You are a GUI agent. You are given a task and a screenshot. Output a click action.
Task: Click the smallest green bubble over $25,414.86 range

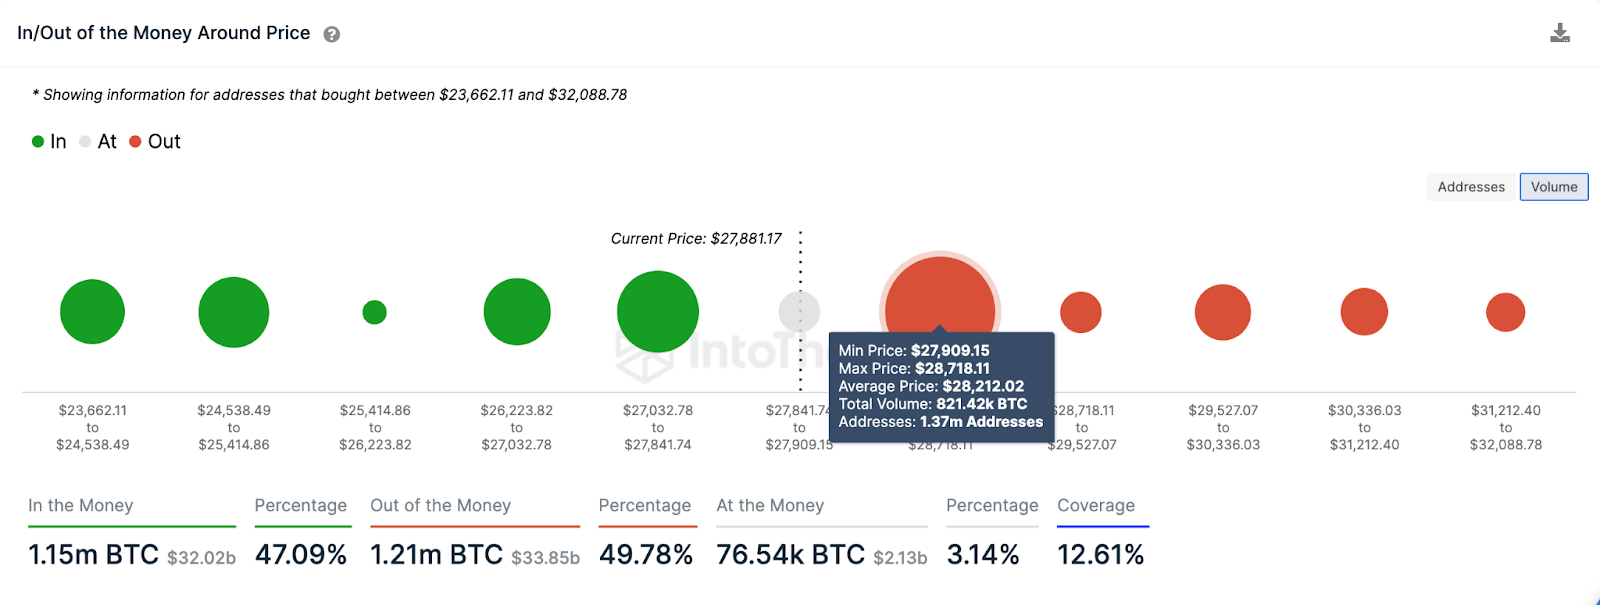[375, 312]
